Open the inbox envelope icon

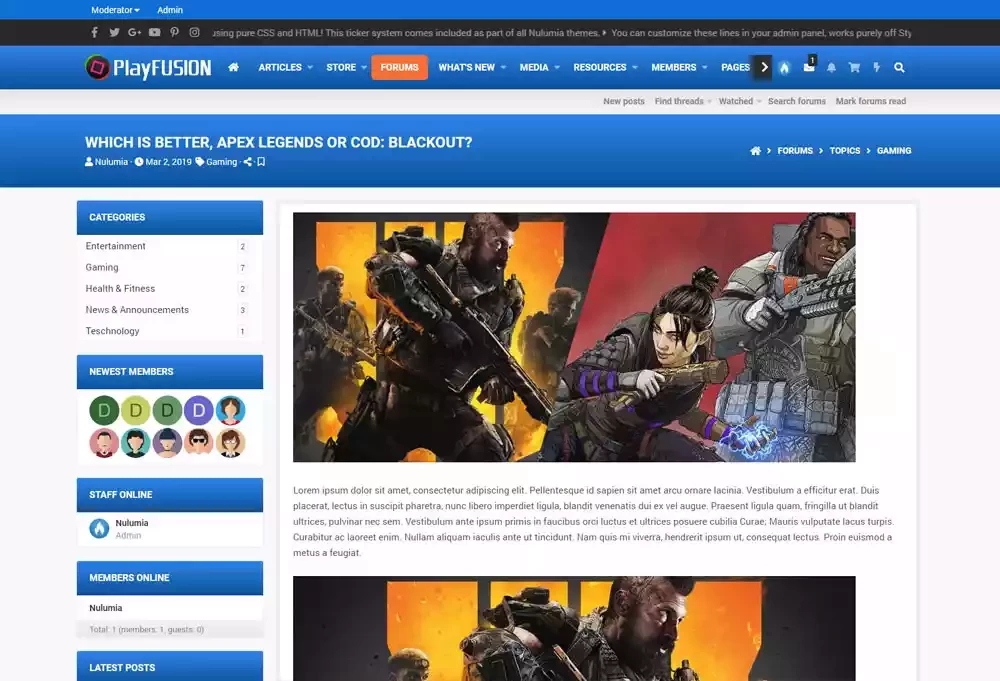coord(809,67)
